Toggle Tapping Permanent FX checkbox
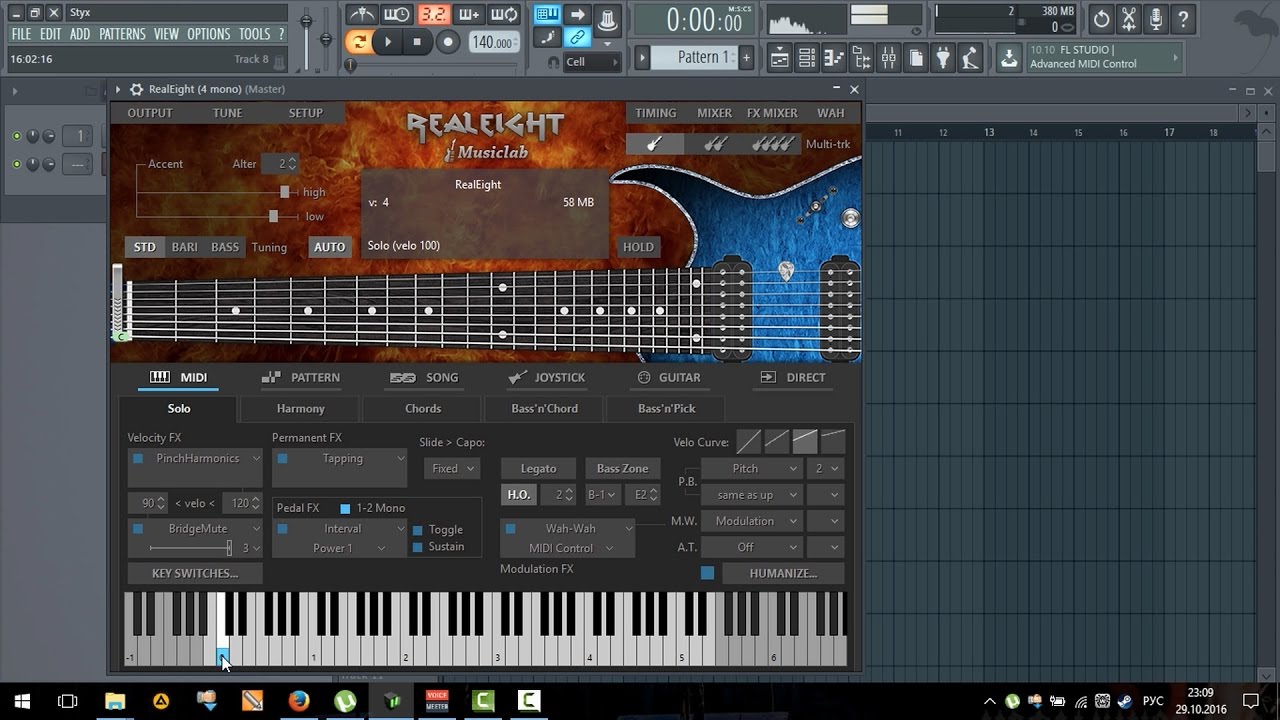1280x720 pixels. [x=283, y=458]
